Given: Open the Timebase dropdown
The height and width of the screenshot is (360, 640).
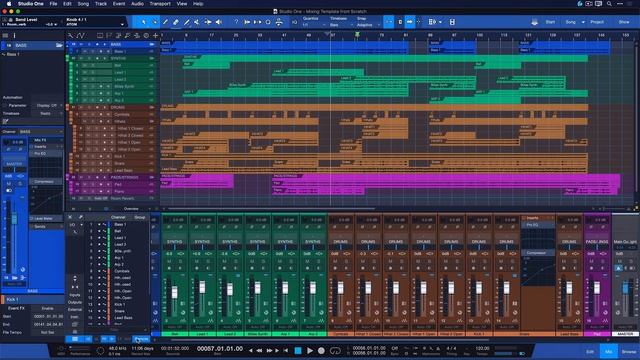Looking at the screenshot, I should click(341, 25).
